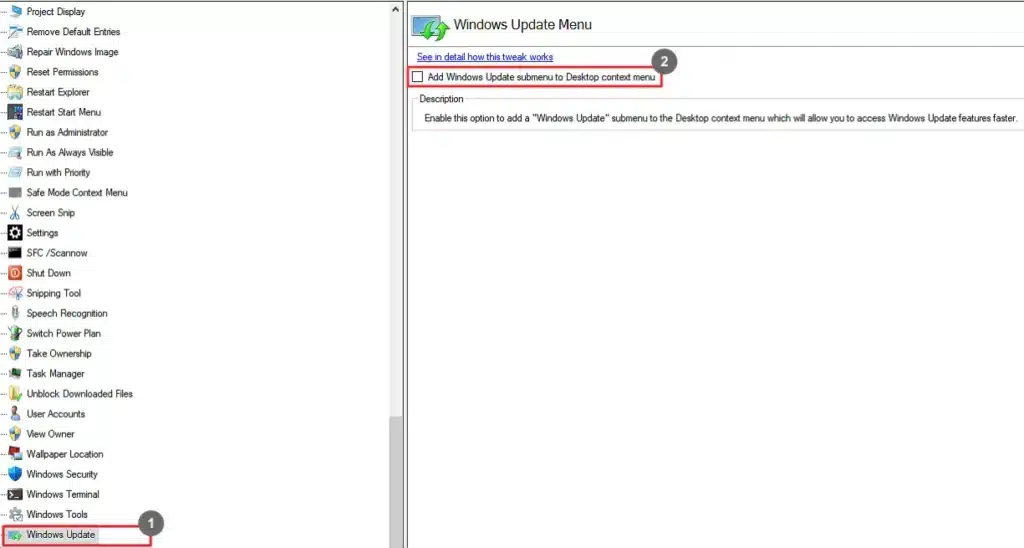Viewport: 1024px width, 548px height.
Task: Open Task Manager tree entry
Action: 55,374
